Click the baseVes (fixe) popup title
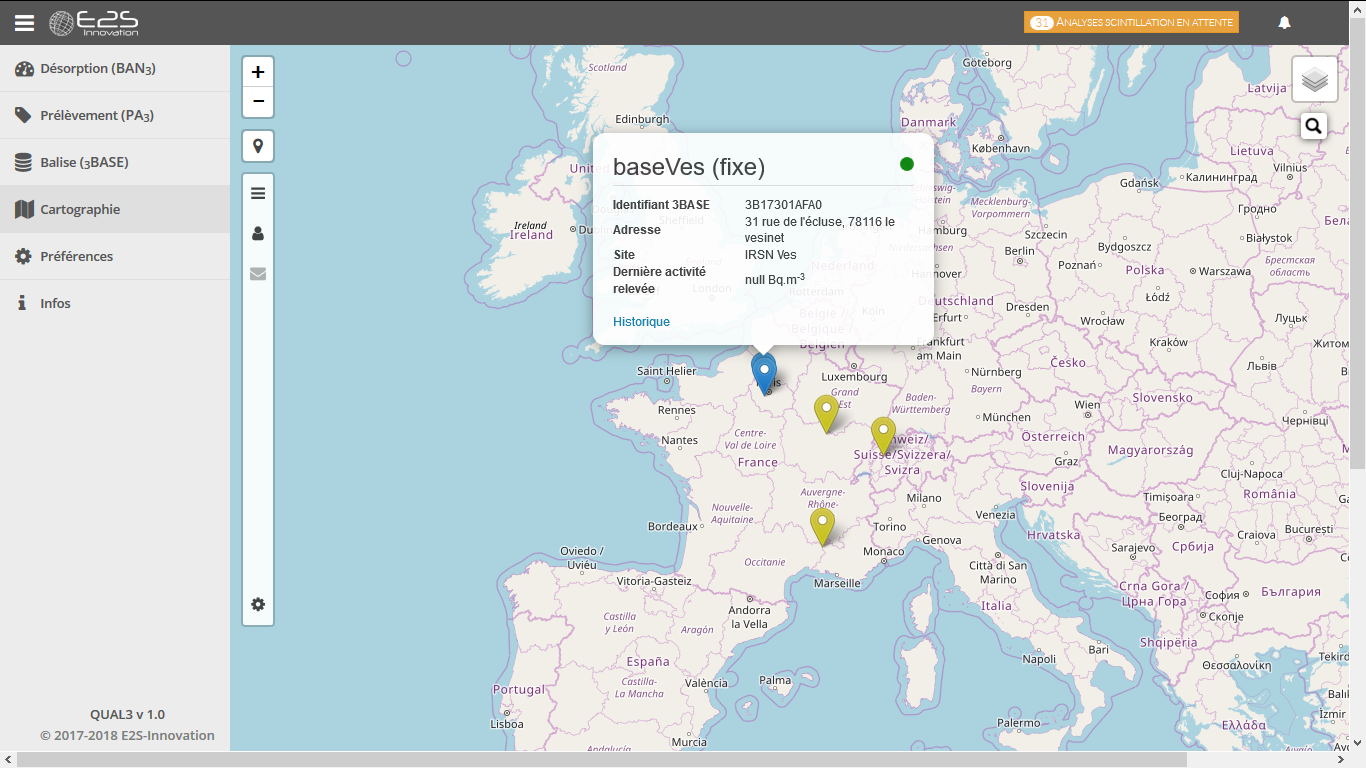 pyautogui.click(x=689, y=166)
